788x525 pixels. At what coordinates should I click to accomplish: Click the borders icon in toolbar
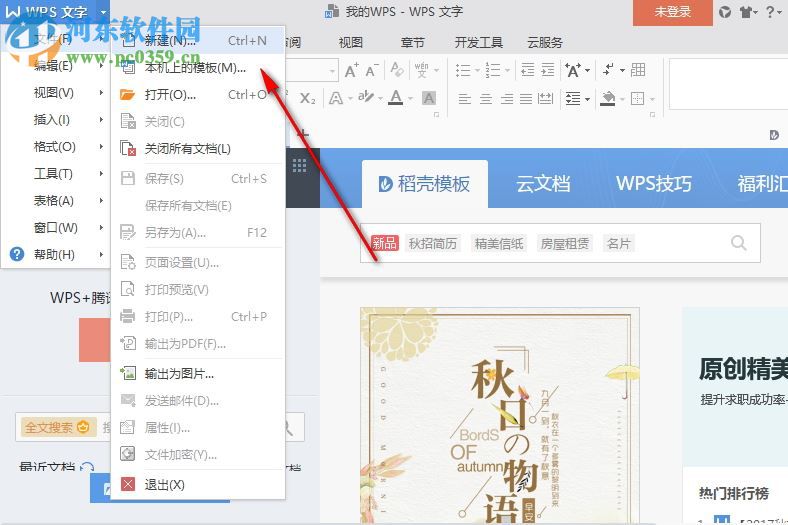click(637, 98)
